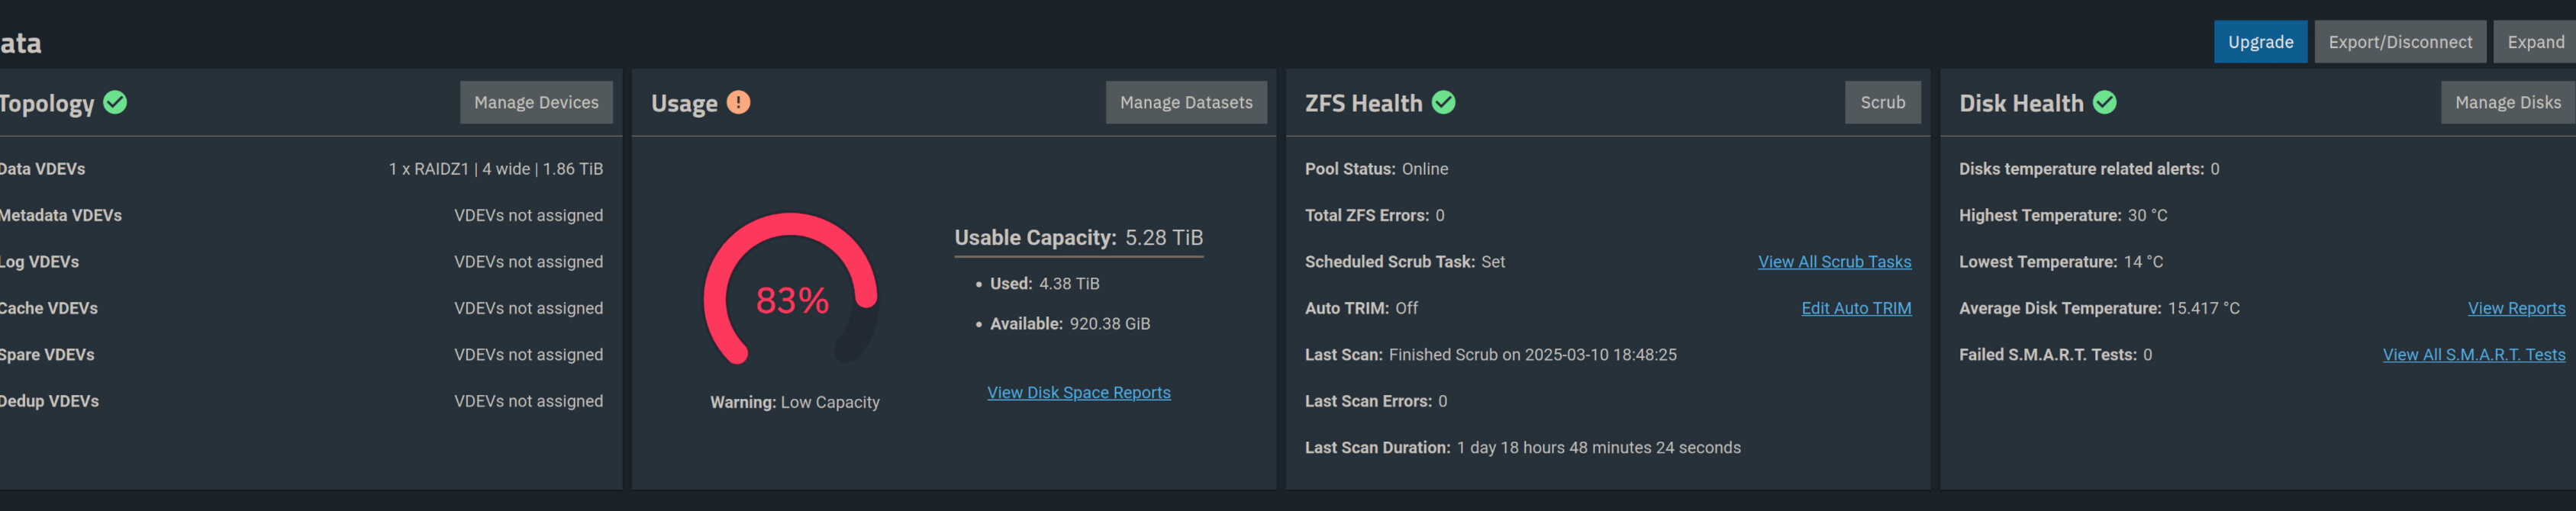The image size is (2576, 511).
Task: Open View Disk Space Reports link
Action: [1078, 392]
